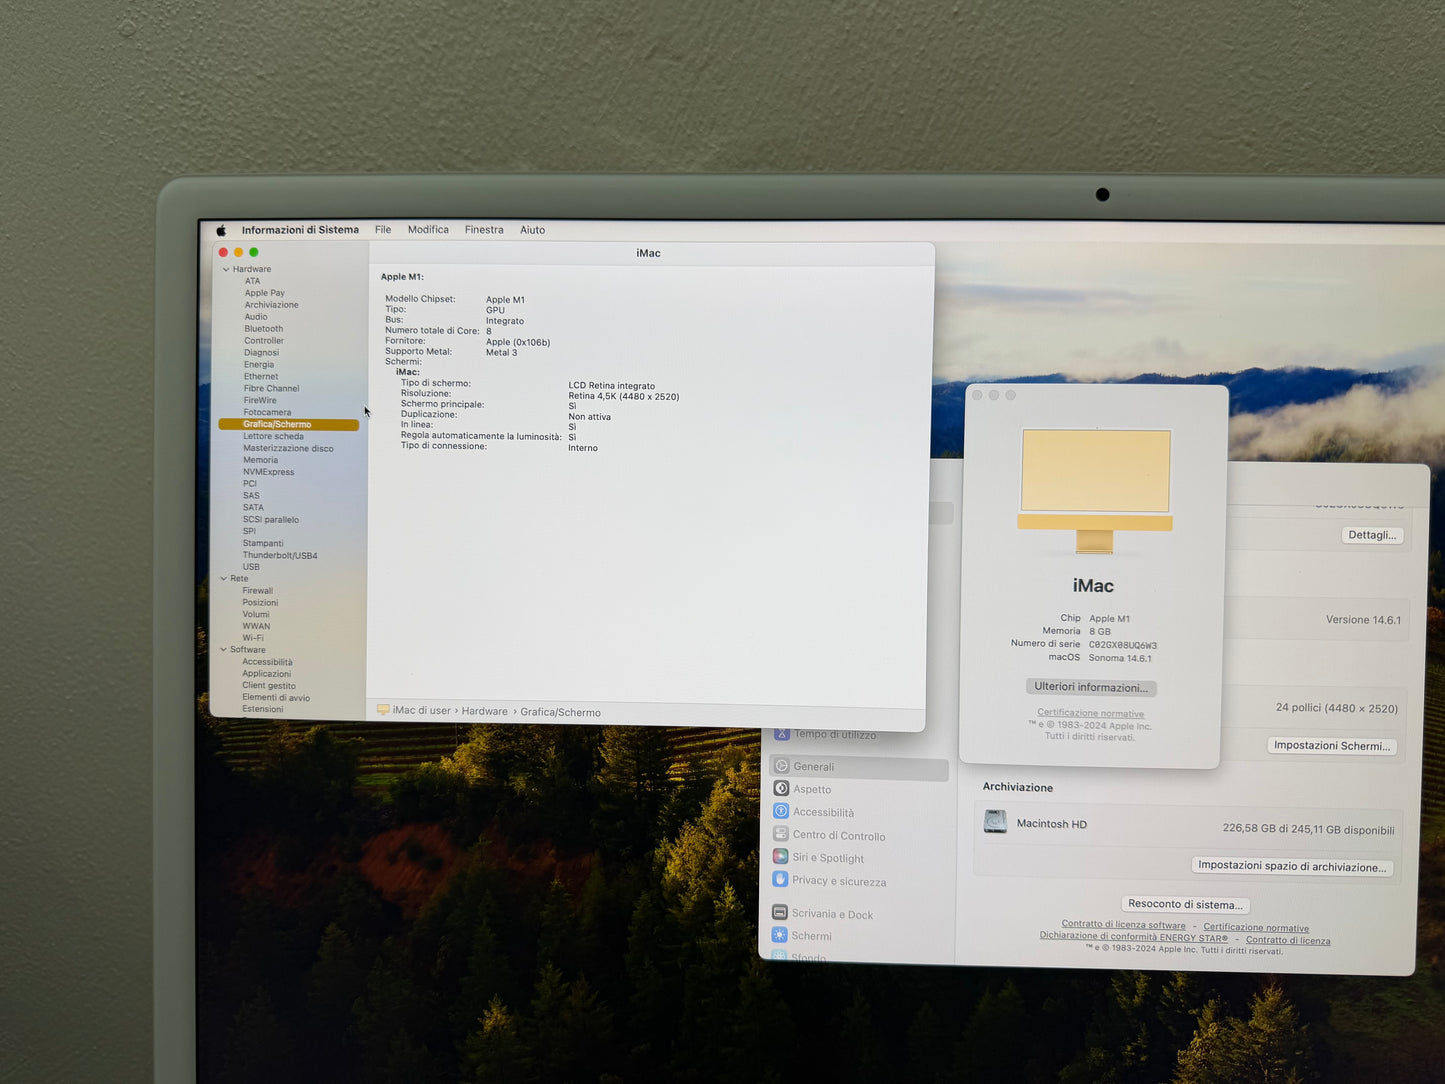The width and height of the screenshot is (1445, 1084).
Task: Click the Tempo di utilizzo hourglass icon
Action: click(x=782, y=734)
